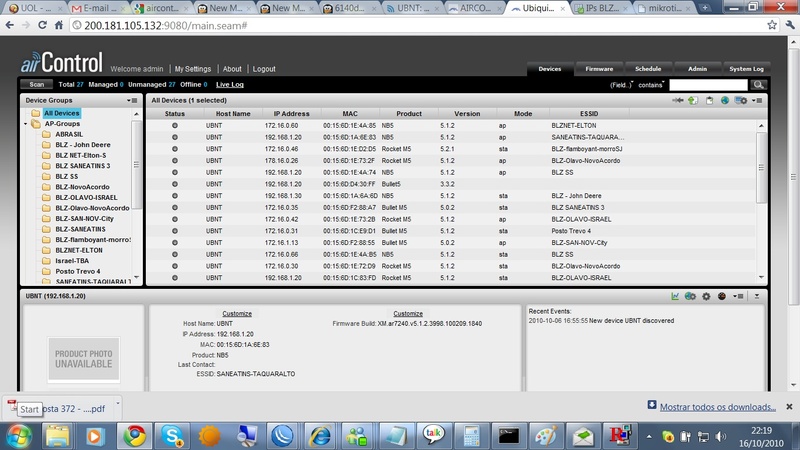Switch to the Devices tab
Image resolution: width=800 pixels, height=450 pixels.
(549, 69)
